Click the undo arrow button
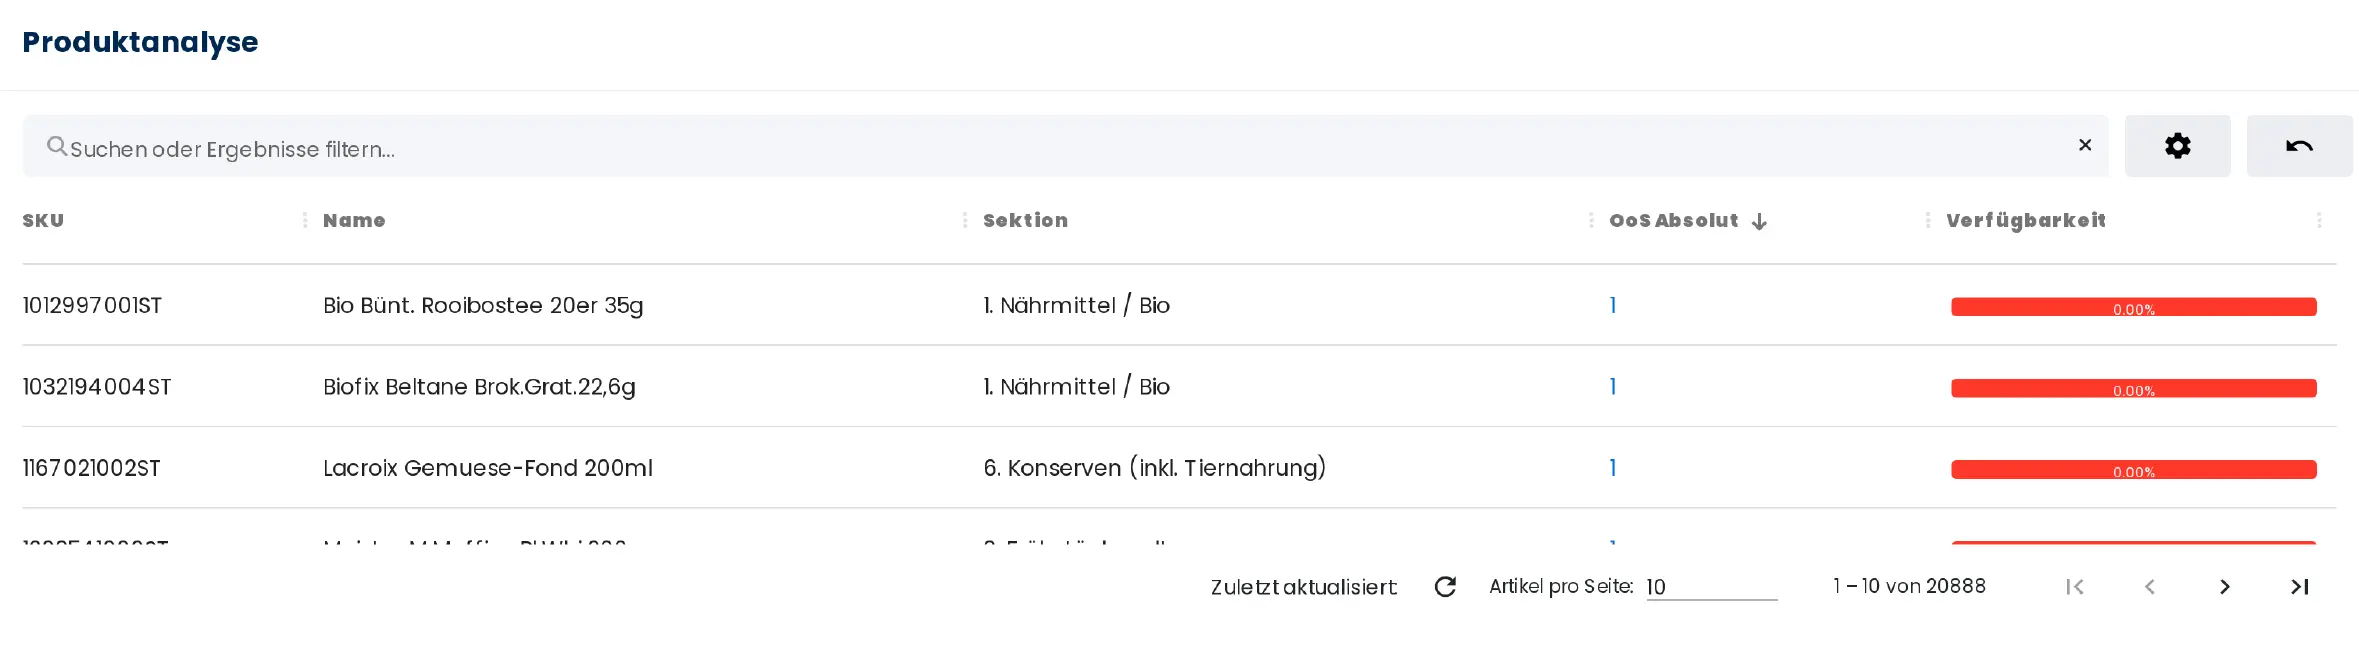The image size is (2359, 648). point(2299,146)
